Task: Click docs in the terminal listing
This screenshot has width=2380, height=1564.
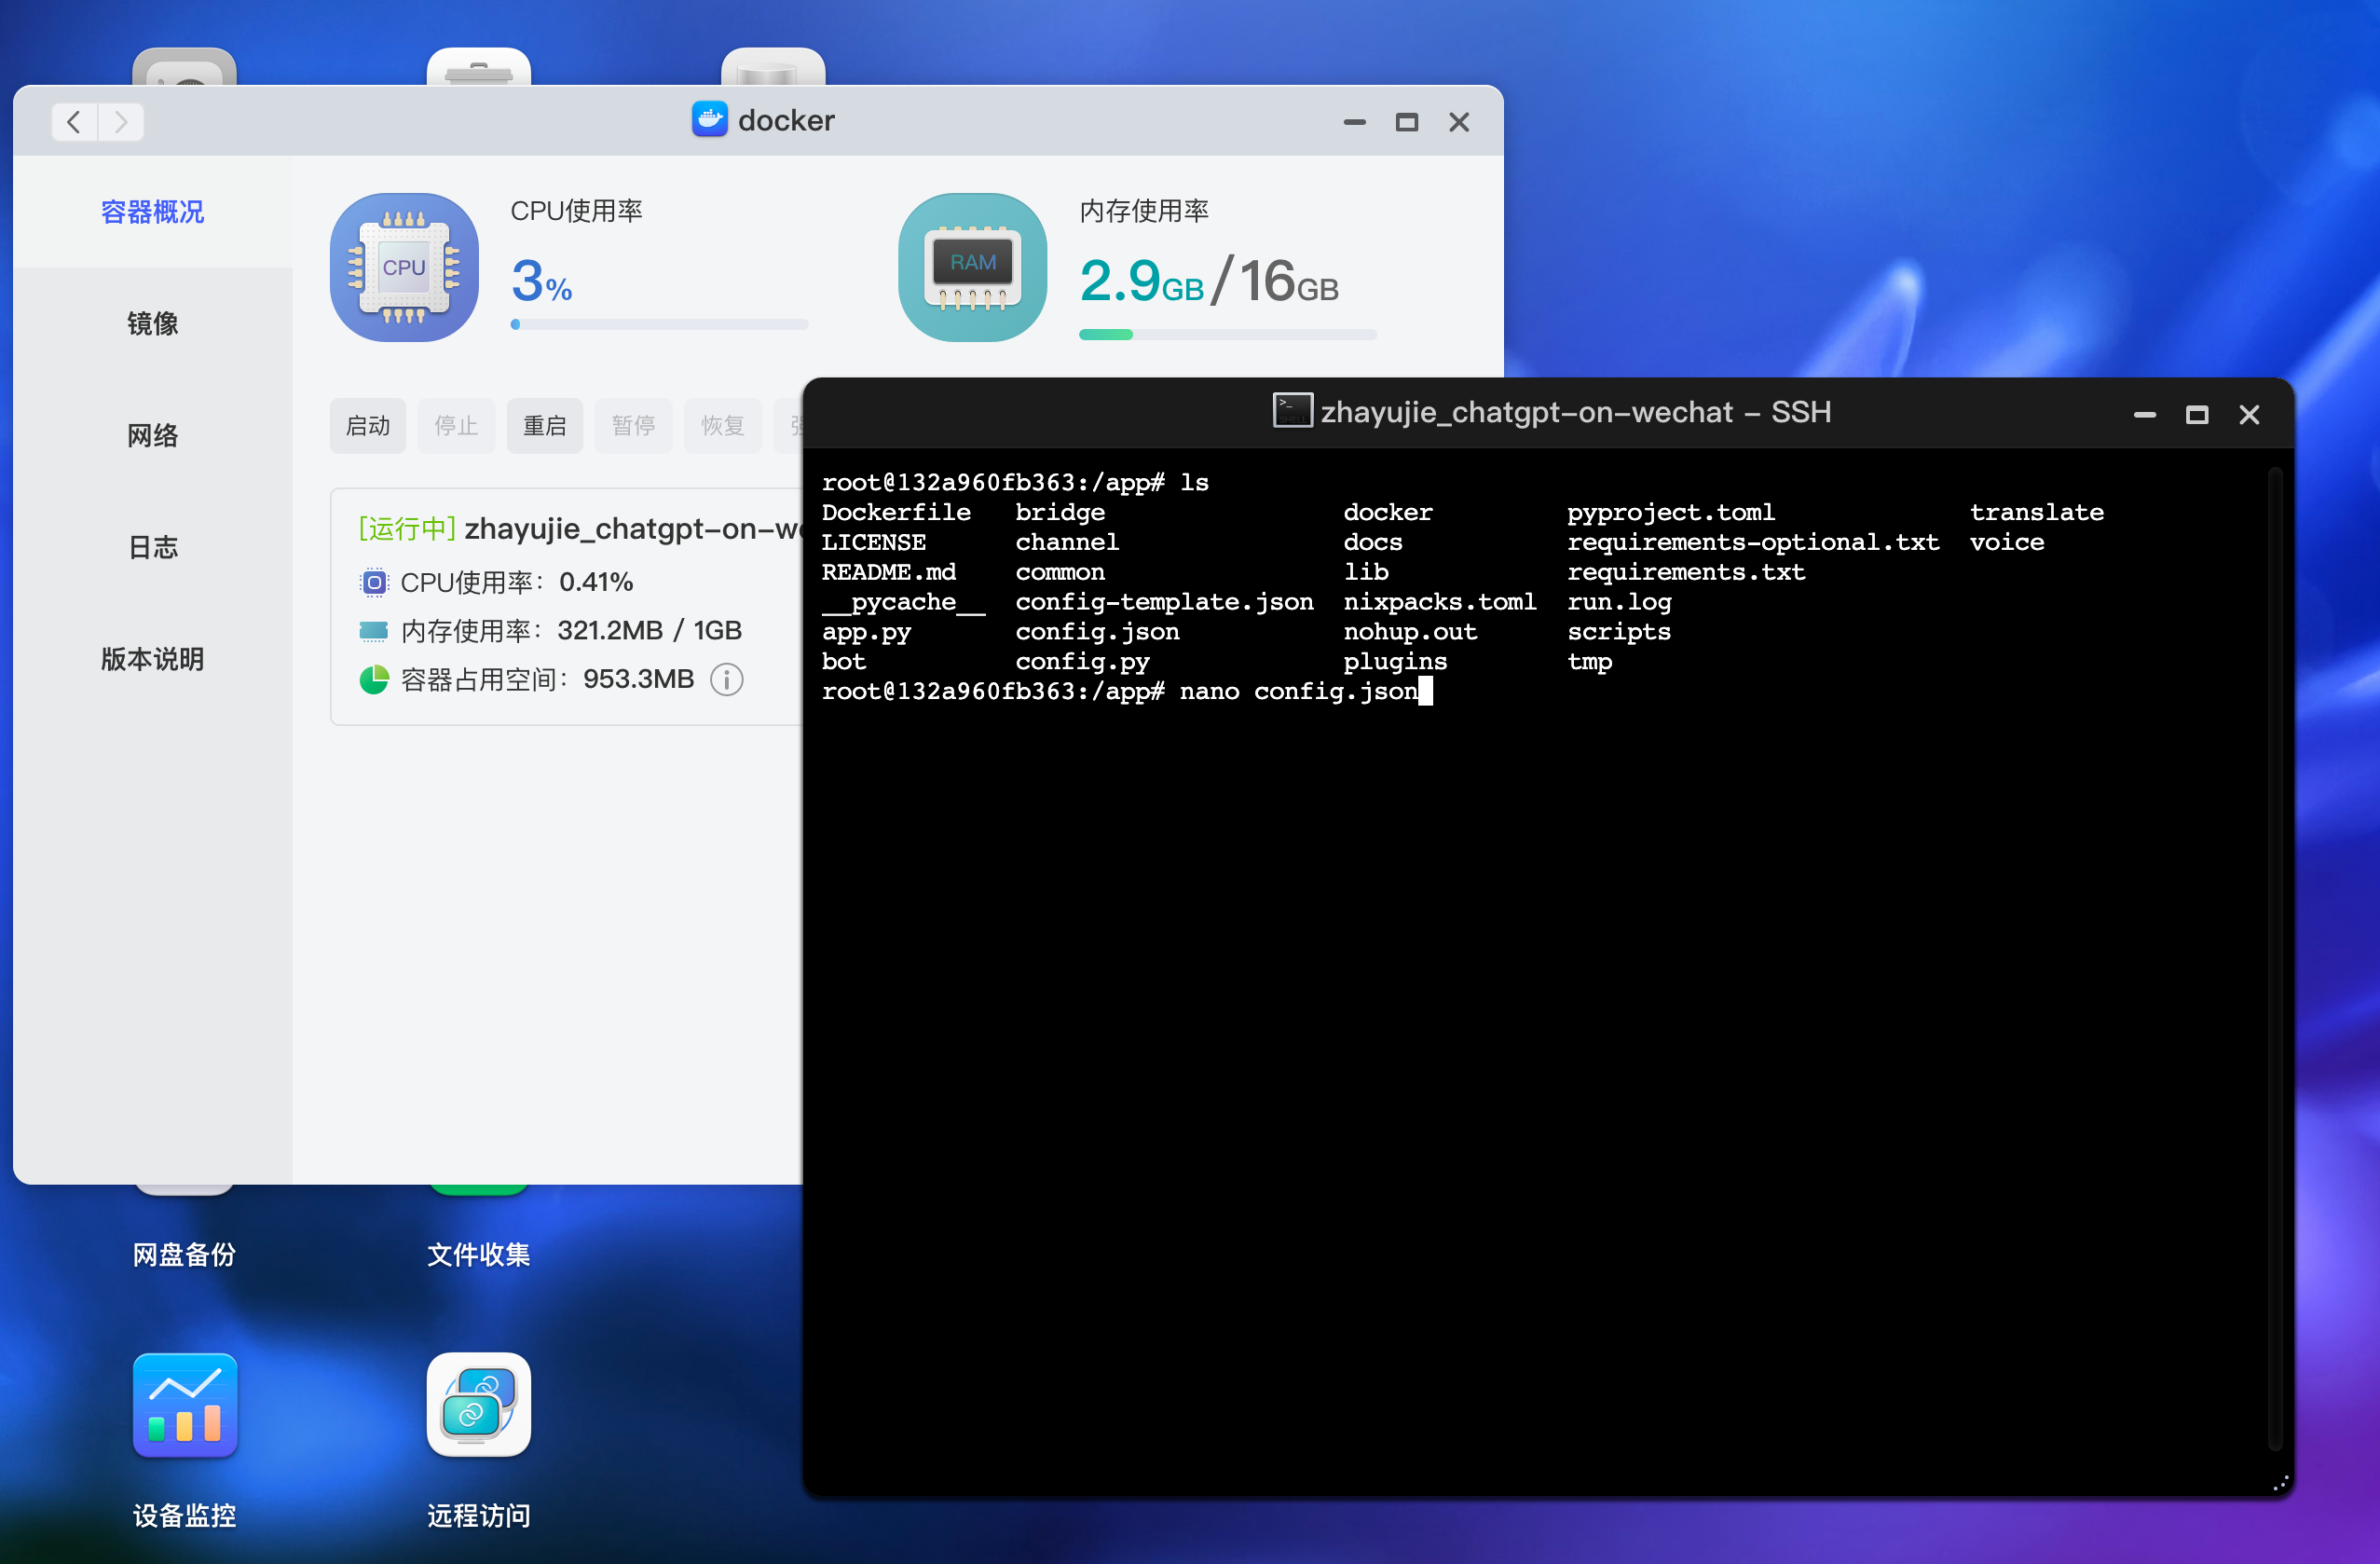Action: [x=1373, y=542]
